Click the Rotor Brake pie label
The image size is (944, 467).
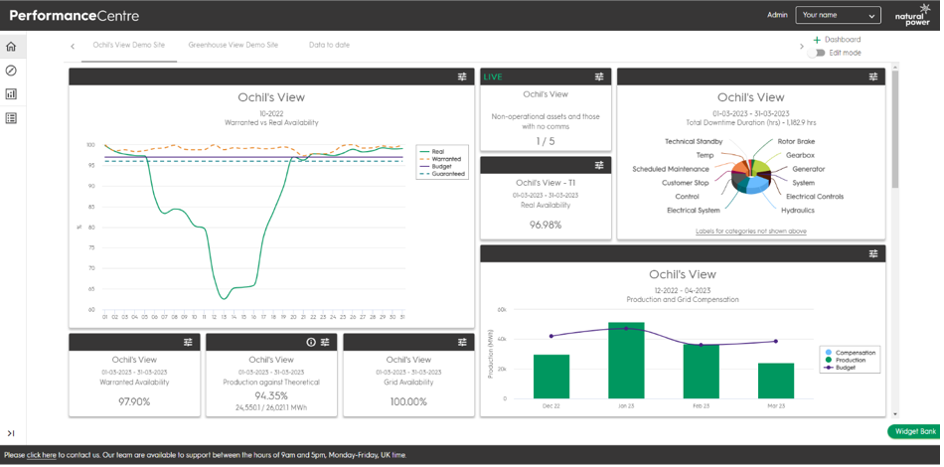(x=796, y=141)
